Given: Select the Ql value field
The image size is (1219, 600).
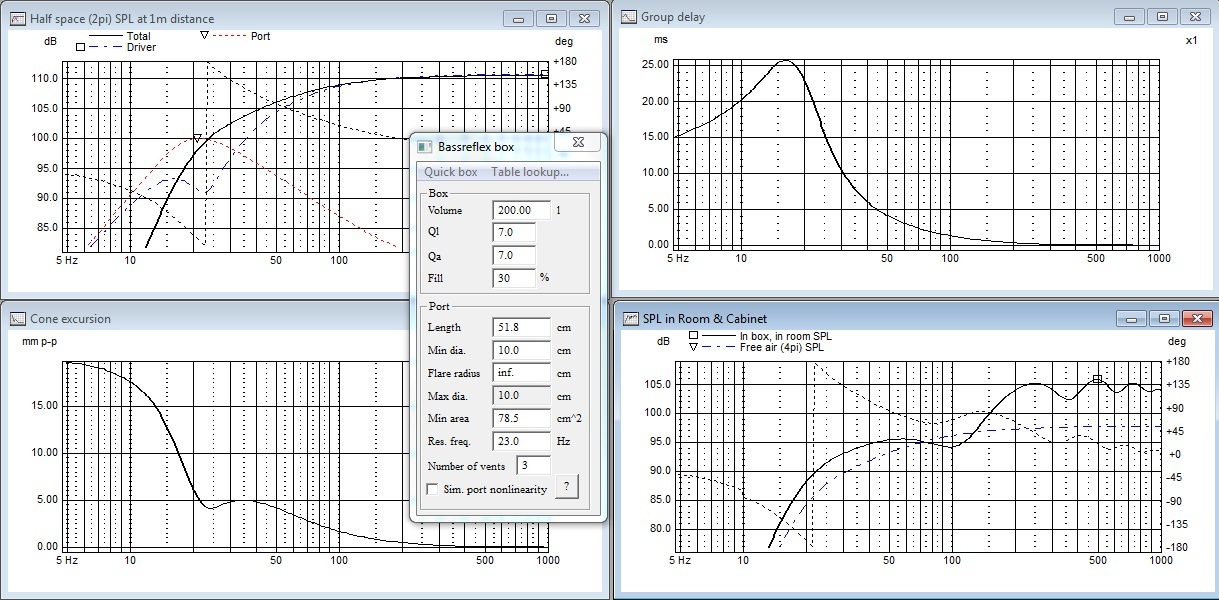Looking at the screenshot, I should 514,232.
